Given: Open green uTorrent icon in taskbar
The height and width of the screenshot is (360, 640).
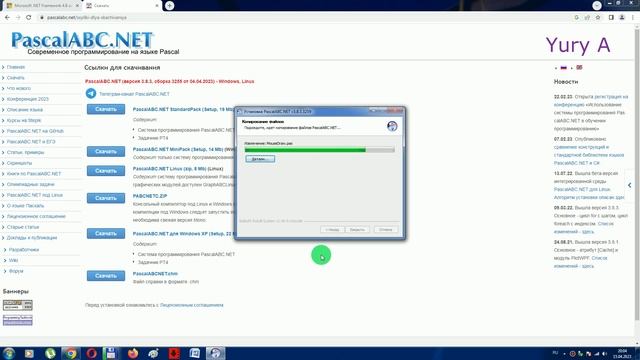Looking at the screenshot, I should (x=50, y=353).
